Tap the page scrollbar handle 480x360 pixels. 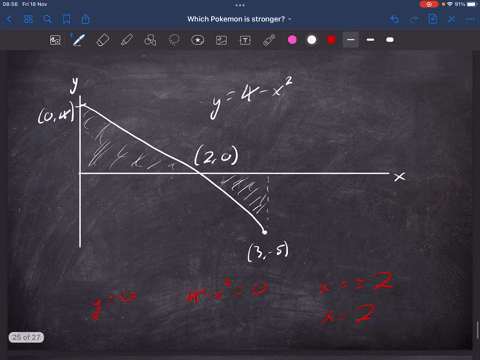pos(477,330)
